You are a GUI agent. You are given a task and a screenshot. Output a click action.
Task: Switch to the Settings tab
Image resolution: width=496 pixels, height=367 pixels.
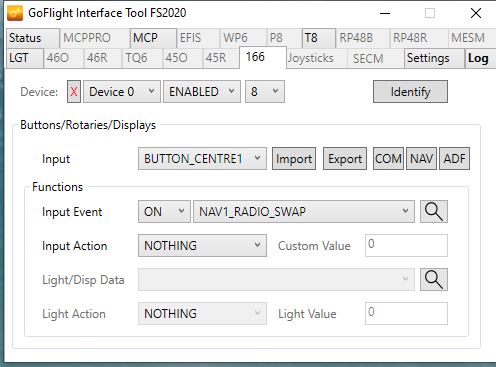434,58
